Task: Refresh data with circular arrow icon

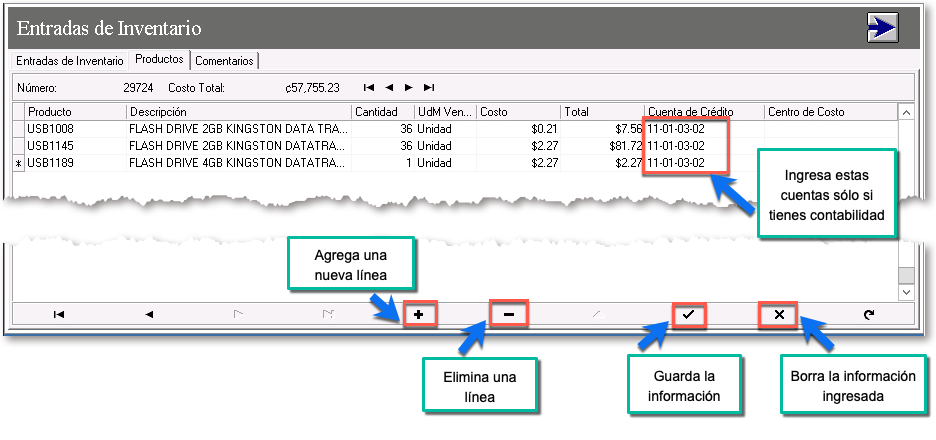Action: point(869,315)
